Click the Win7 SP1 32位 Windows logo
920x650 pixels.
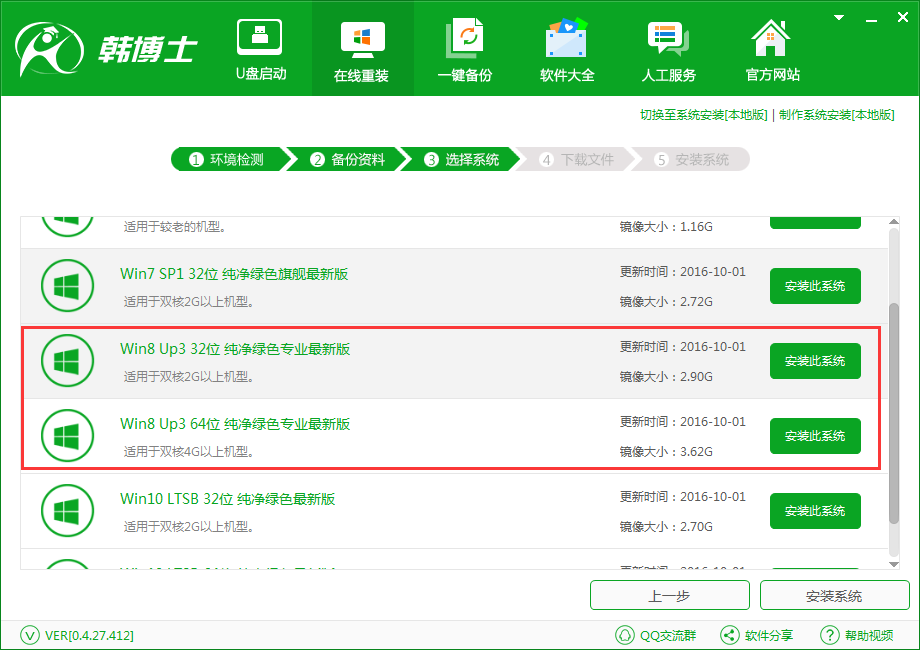[67, 286]
